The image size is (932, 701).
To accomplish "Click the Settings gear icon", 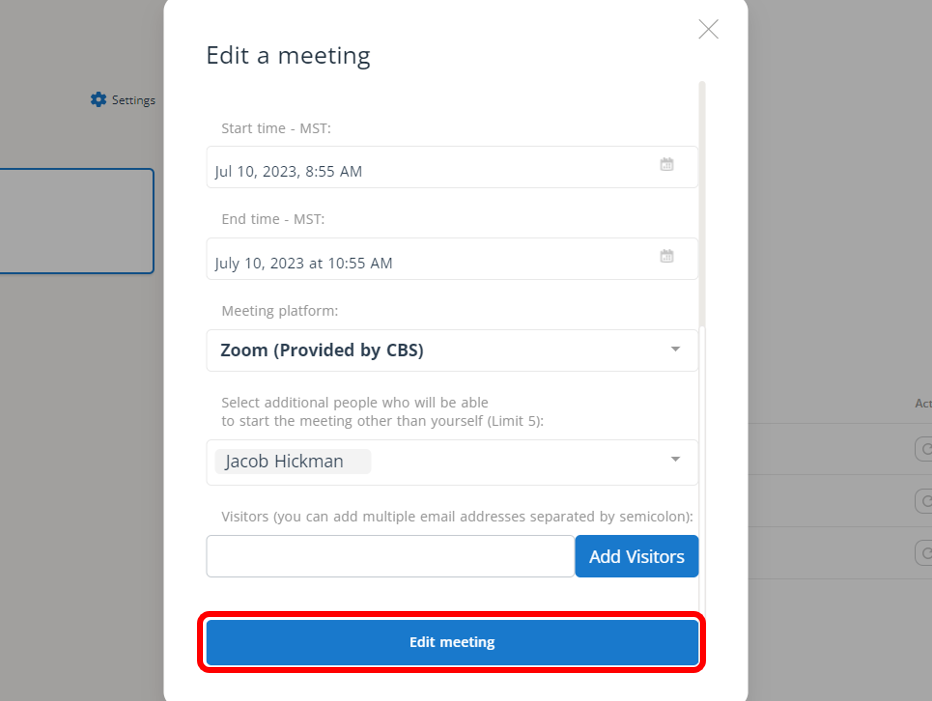I will point(98,100).
